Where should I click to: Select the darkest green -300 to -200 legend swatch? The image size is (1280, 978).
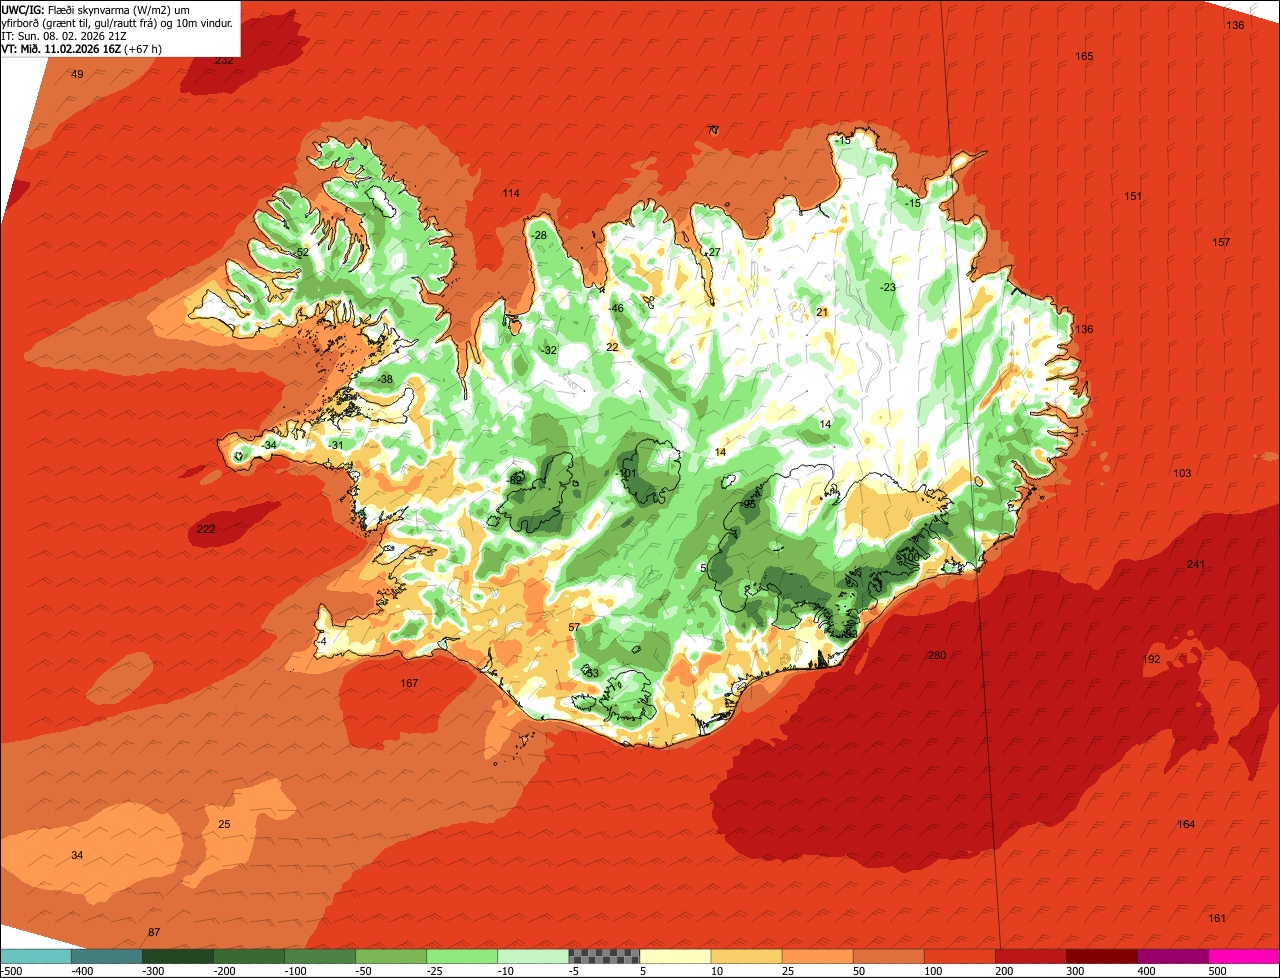(x=178, y=956)
